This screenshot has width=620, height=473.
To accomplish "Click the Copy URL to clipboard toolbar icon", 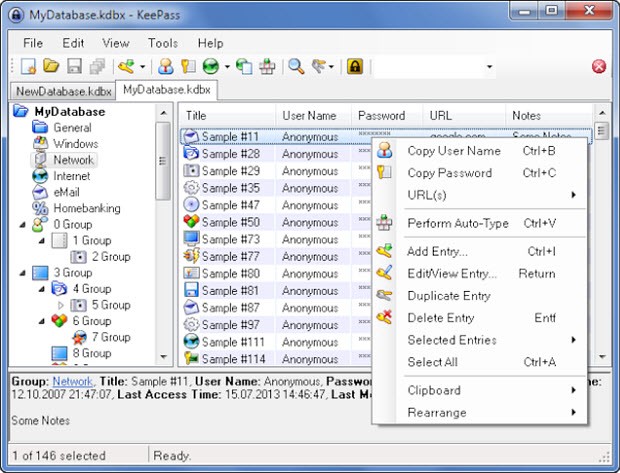I will pyautogui.click(x=244, y=66).
